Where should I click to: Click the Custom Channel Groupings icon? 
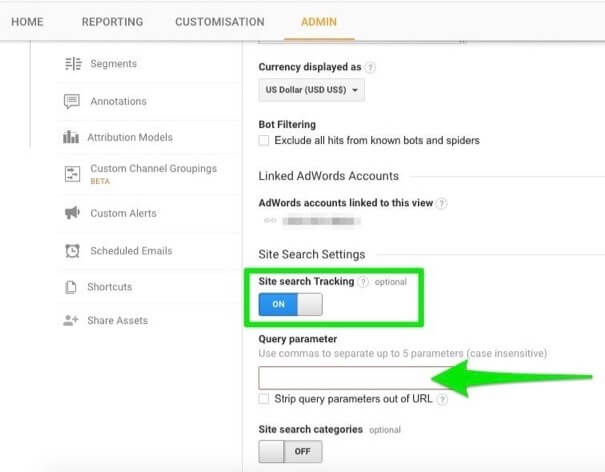click(72, 174)
